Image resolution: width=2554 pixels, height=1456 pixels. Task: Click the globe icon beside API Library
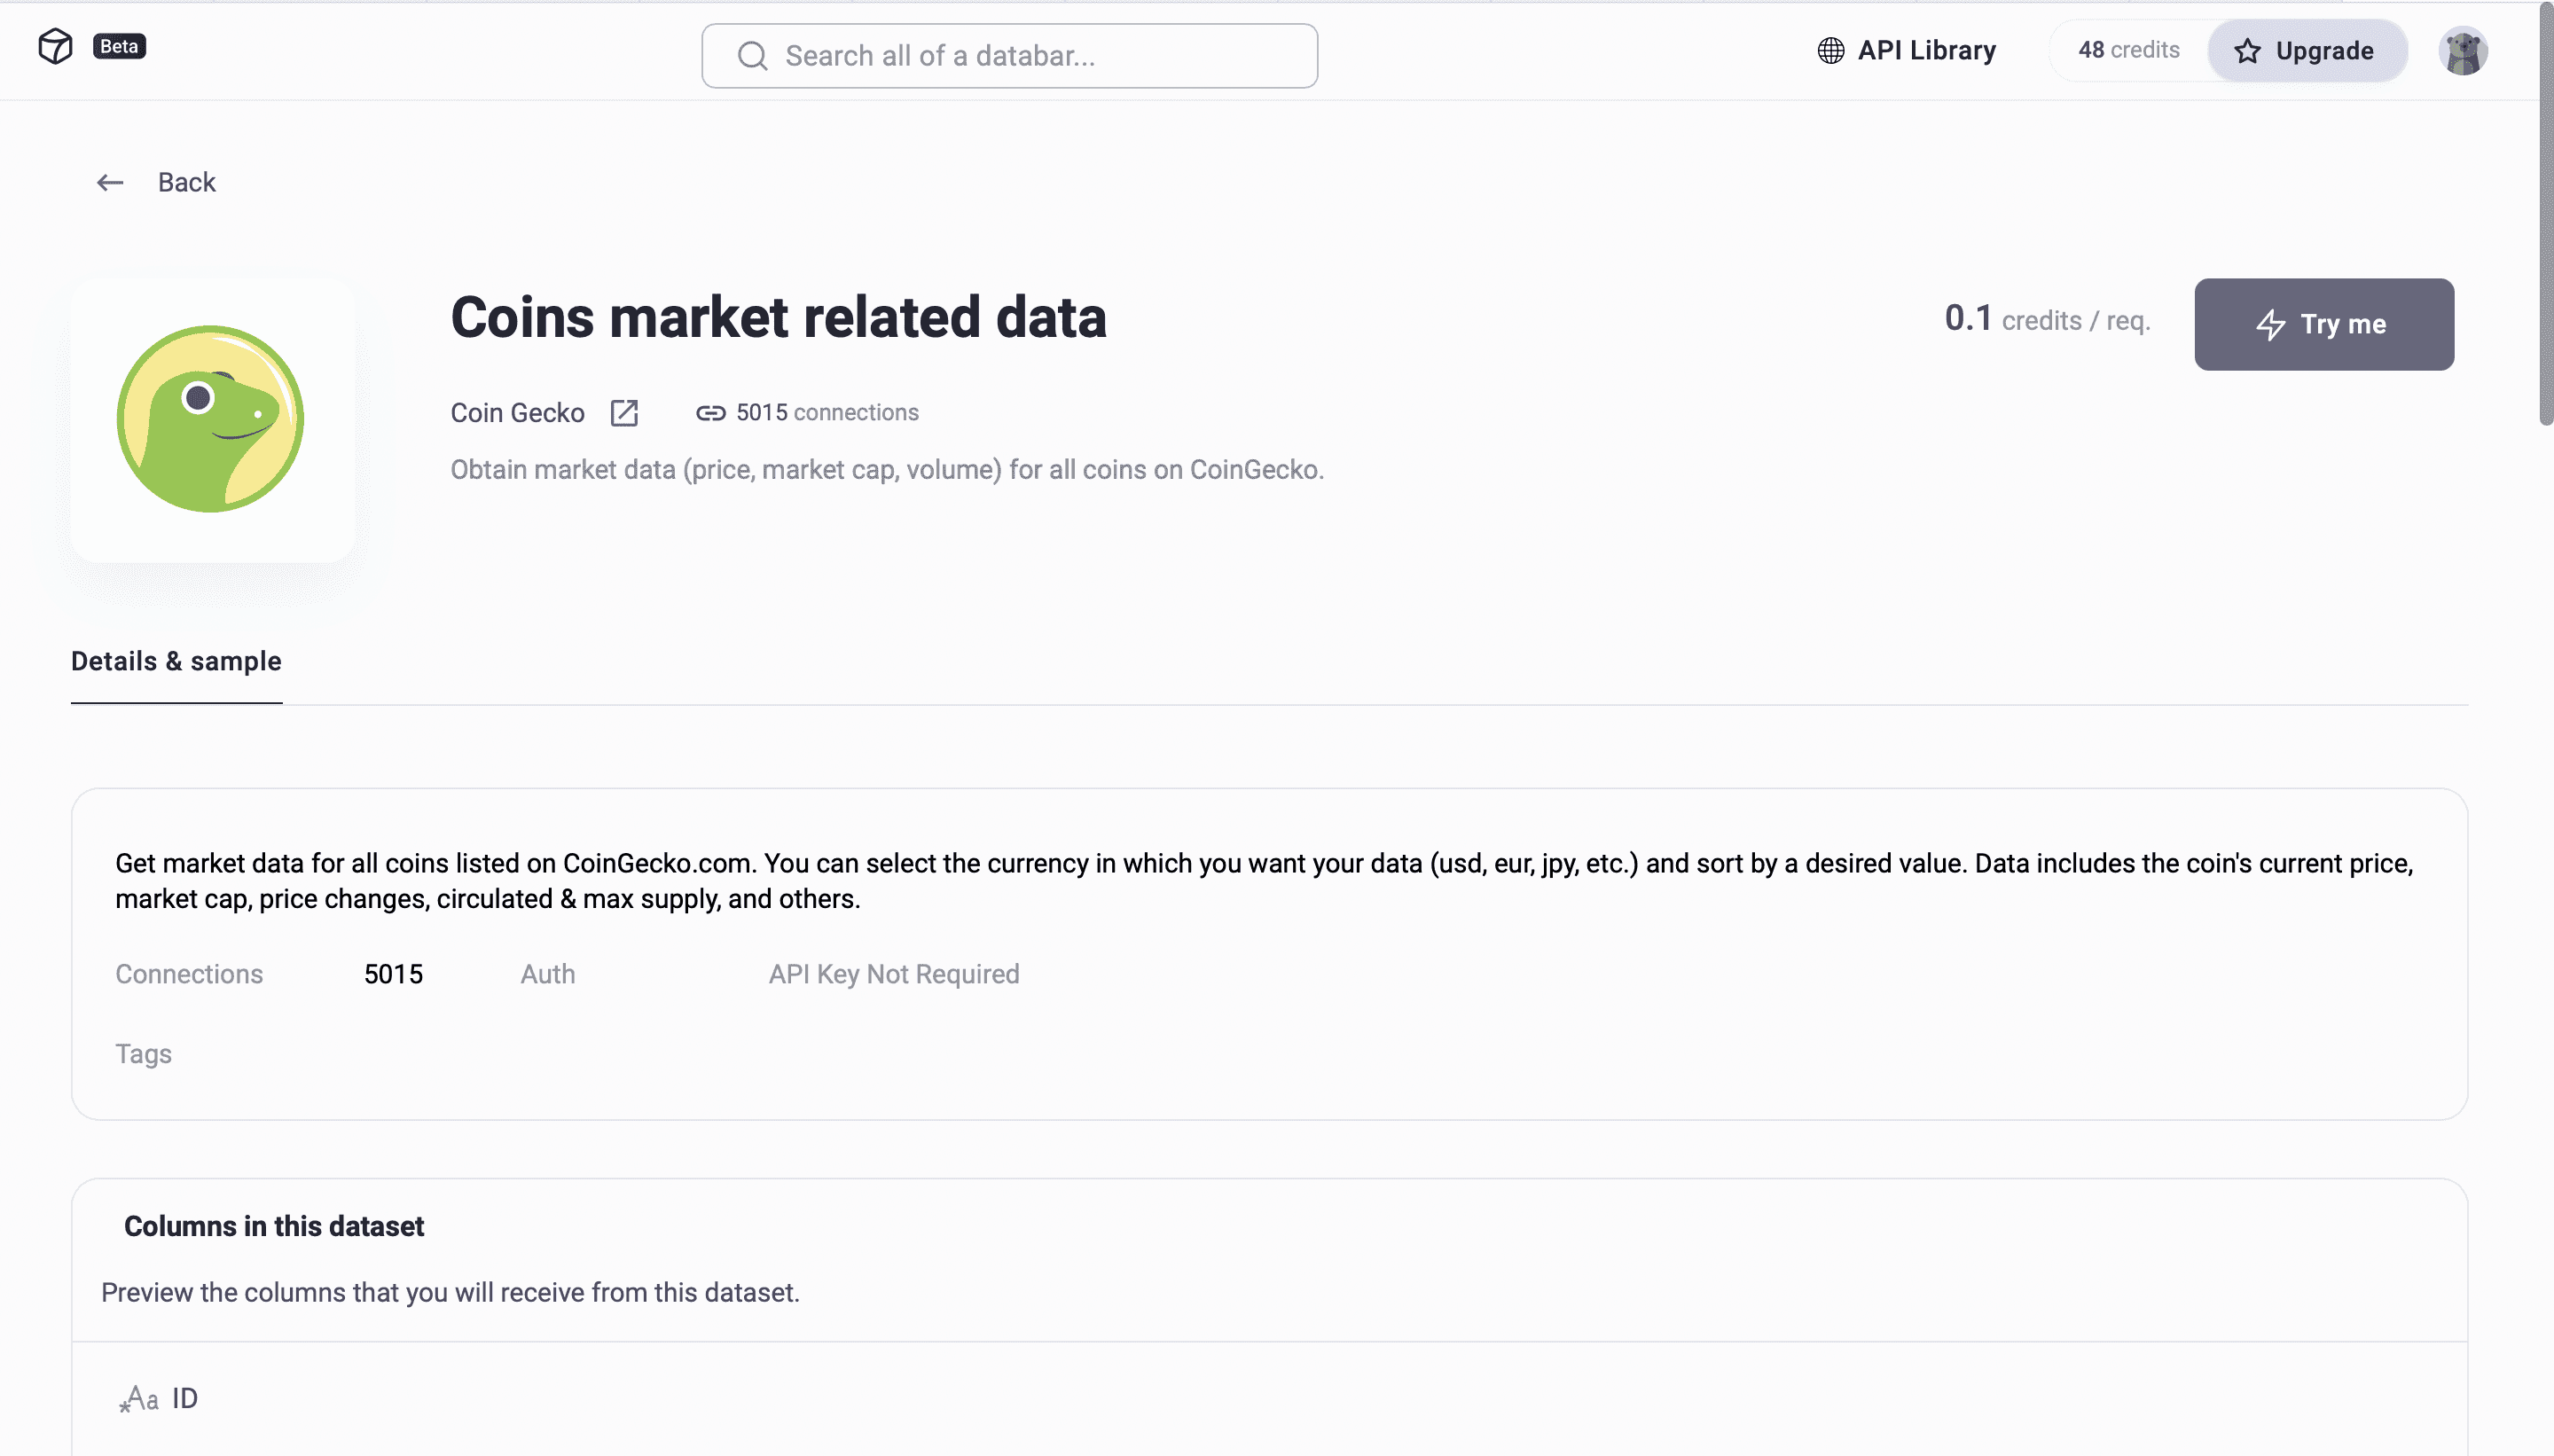[x=1830, y=51]
